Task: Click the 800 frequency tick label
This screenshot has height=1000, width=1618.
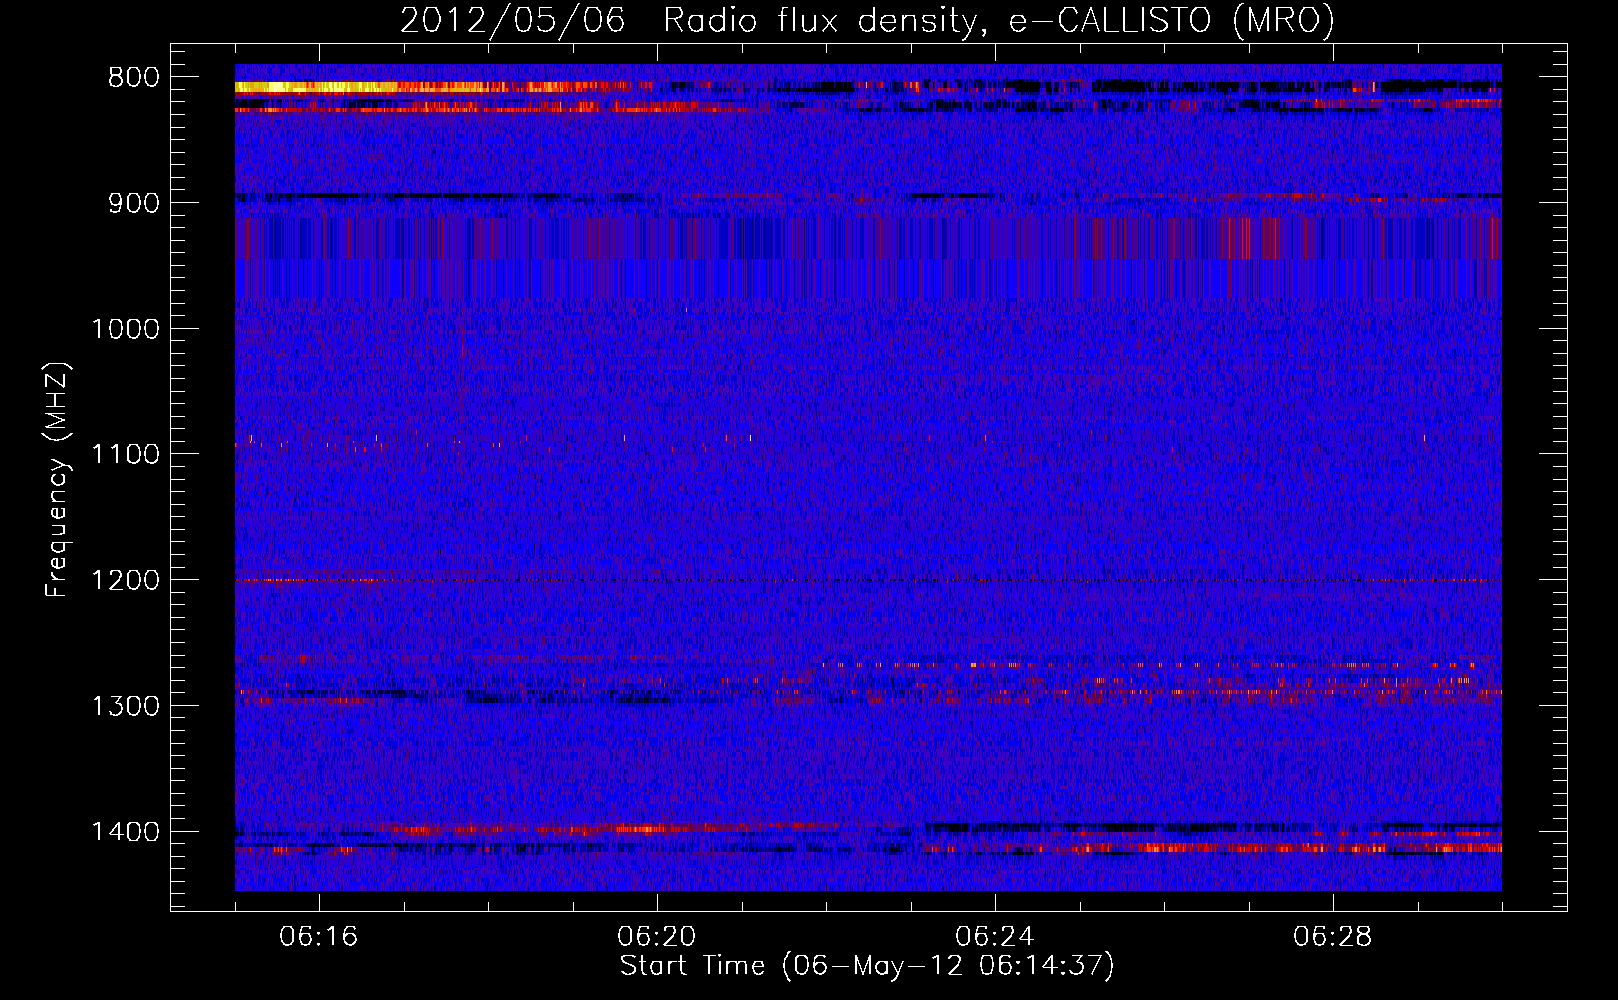Action: pos(133,78)
